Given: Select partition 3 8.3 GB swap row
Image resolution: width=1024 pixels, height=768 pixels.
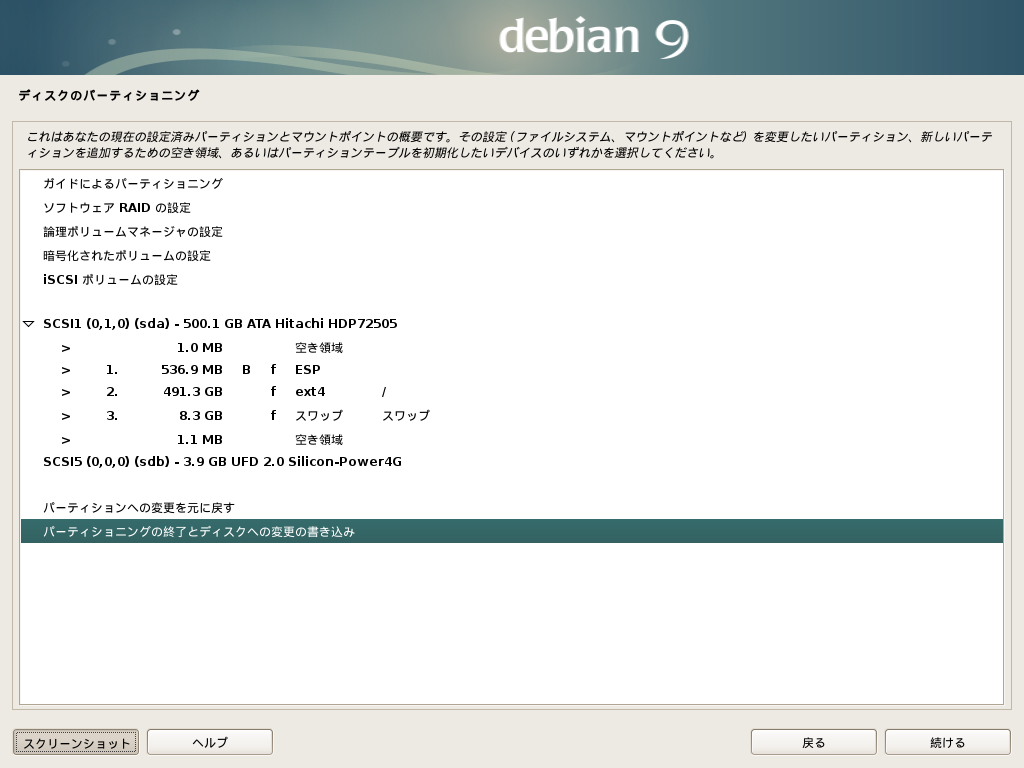Looking at the screenshot, I should coord(511,415).
